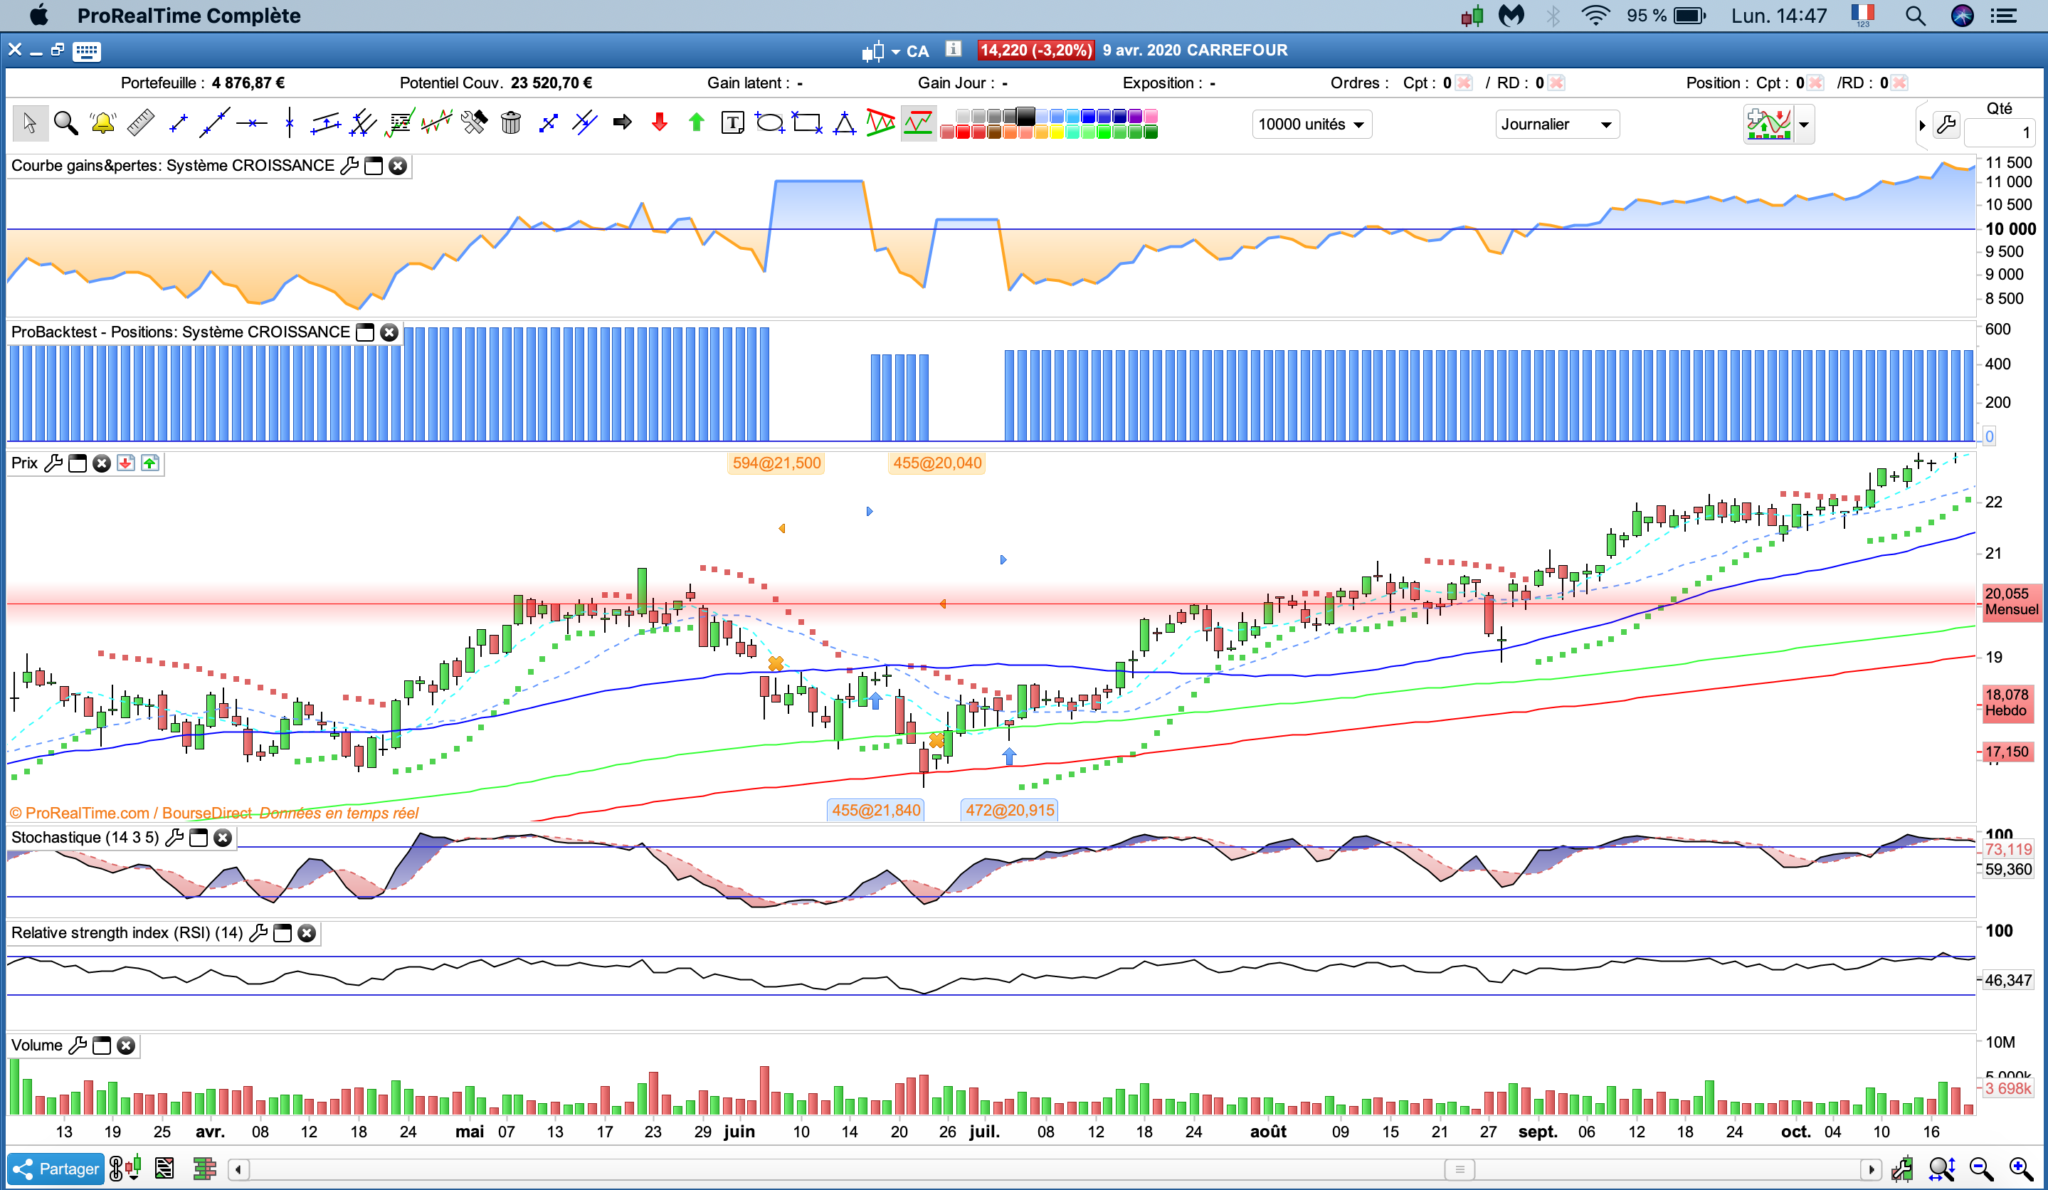The image size is (2048, 1190).
Task: Select the ellipse drawing tool
Action: (x=770, y=123)
